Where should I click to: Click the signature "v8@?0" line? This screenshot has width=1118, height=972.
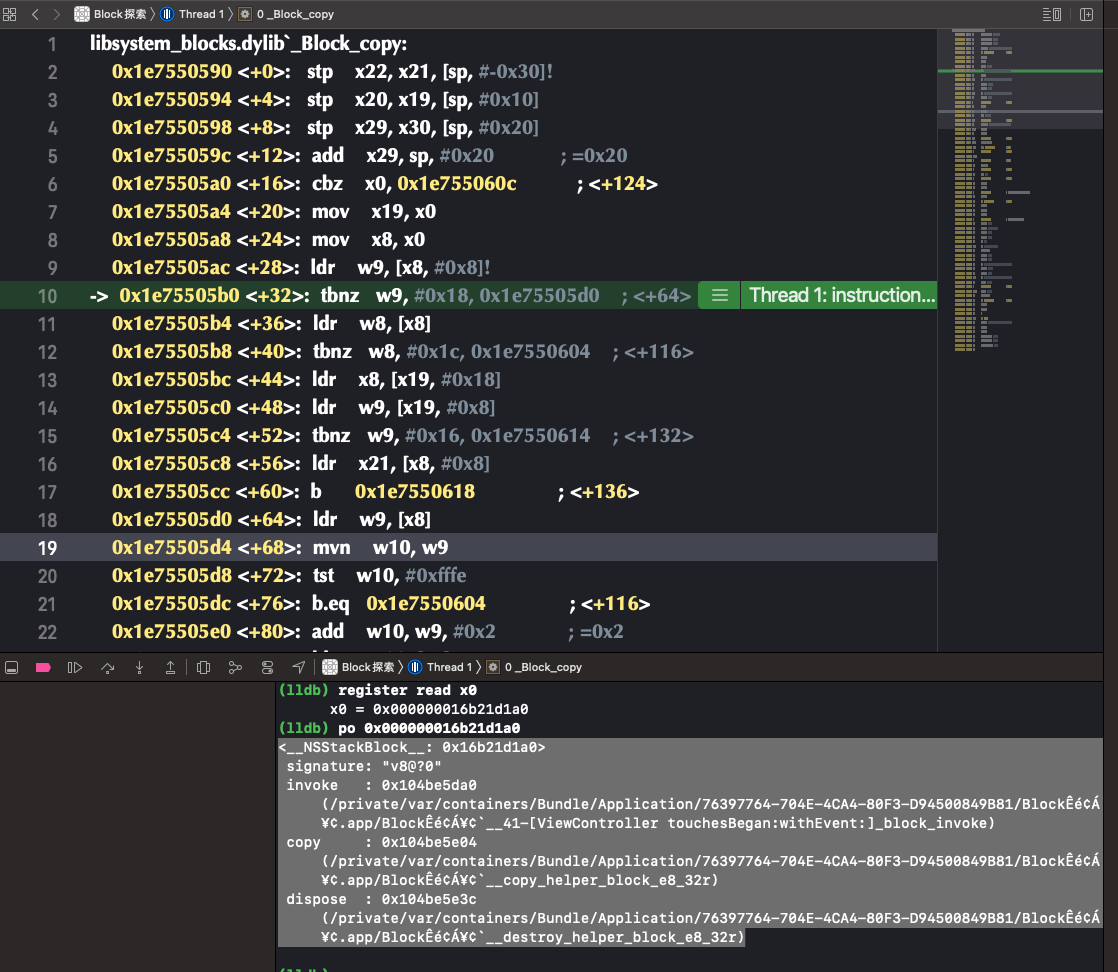(x=364, y=766)
